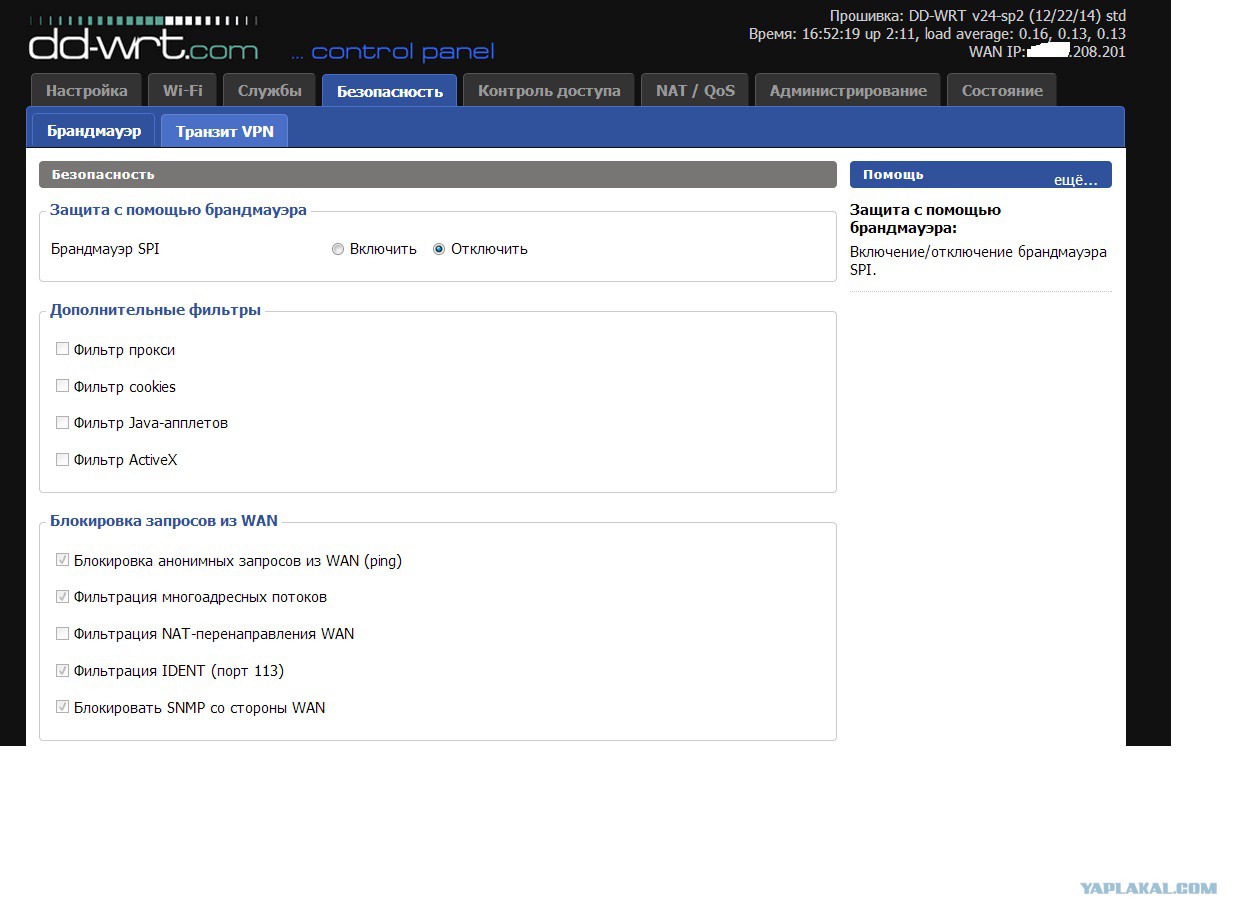Open the Службы tab
Viewport: 1243px width, 918px height.
pyautogui.click(x=270, y=90)
